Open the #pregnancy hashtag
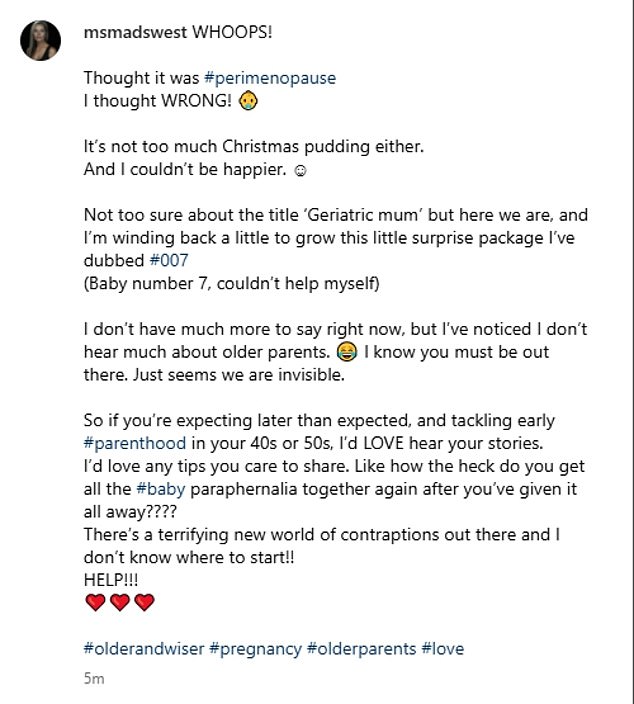This screenshot has height=704, width=634. click(x=255, y=649)
